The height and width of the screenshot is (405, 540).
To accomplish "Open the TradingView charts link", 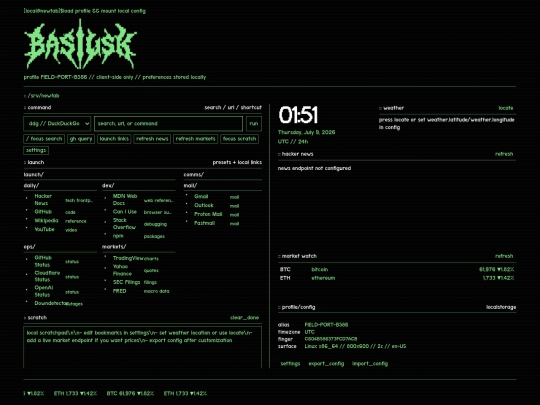I will tap(127, 258).
